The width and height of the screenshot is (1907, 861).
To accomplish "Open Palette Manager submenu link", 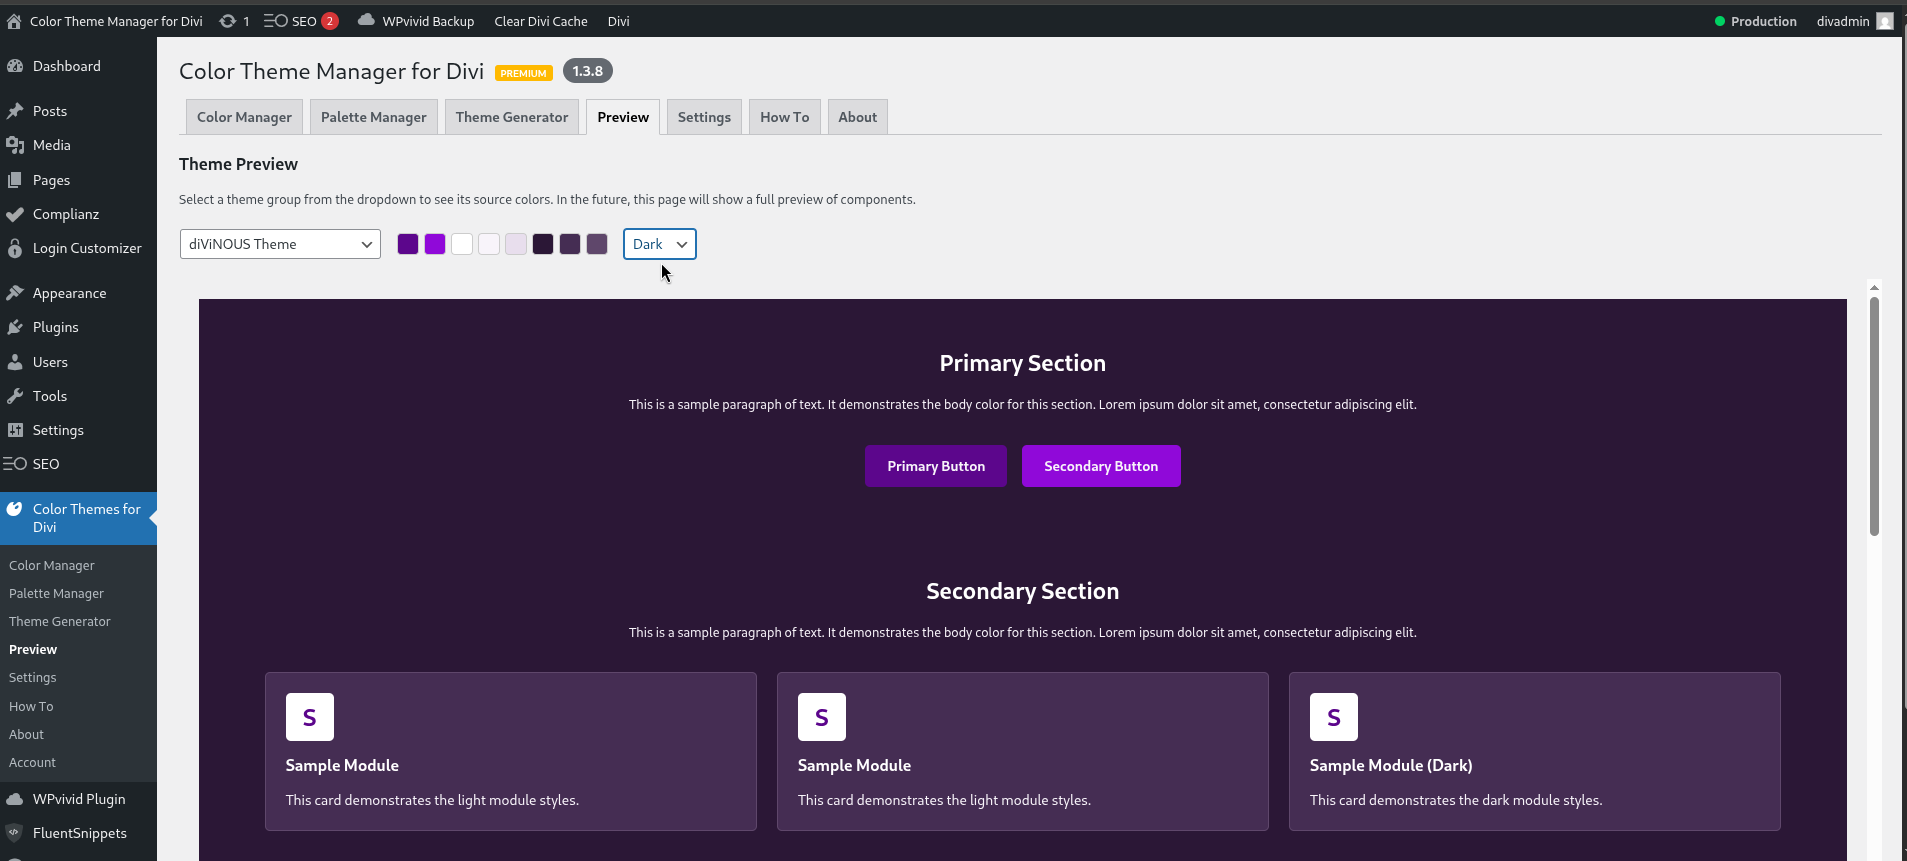I will click(56, 593).
